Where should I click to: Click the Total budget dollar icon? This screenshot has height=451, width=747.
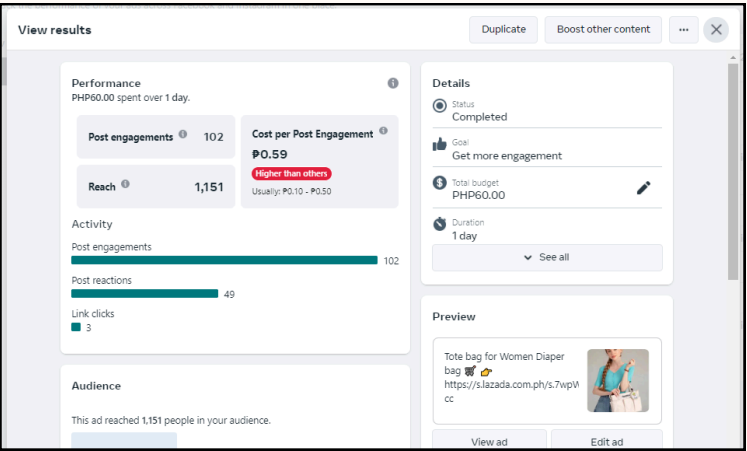pyautogui.click(x=440, y=184)
